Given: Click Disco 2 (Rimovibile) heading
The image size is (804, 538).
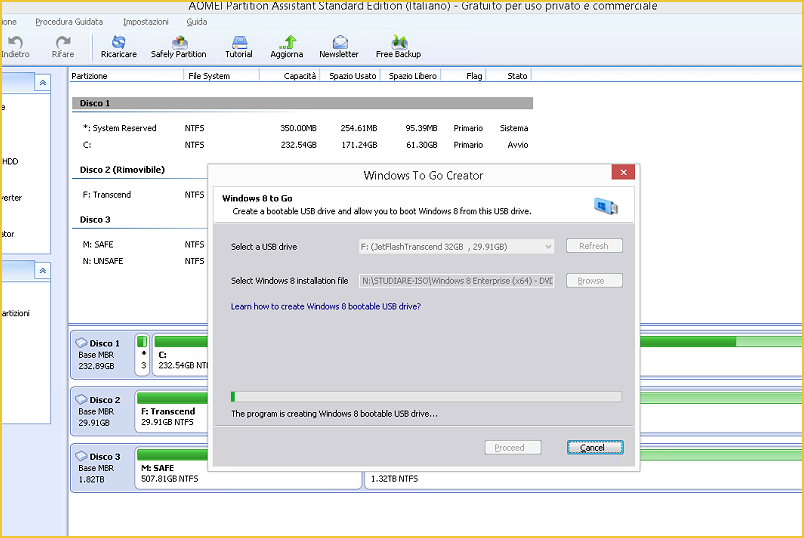Looking at the screenshot, I should [x=122, y=170].
